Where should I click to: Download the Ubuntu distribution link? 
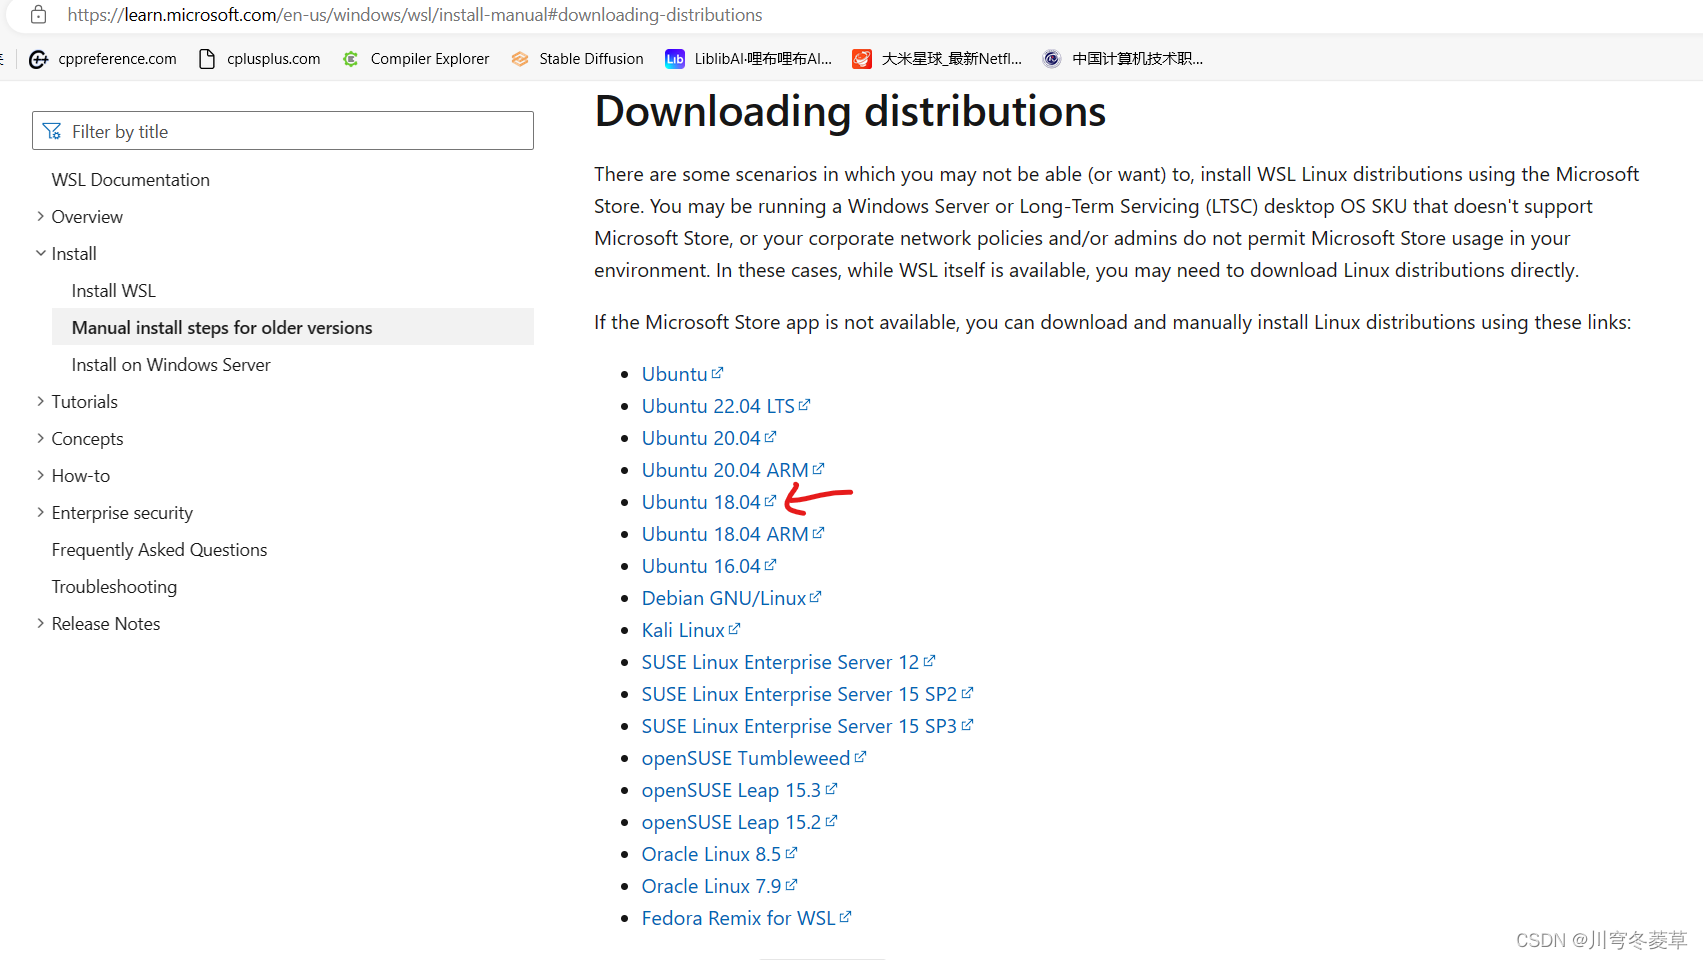click(x=682, y=374)
